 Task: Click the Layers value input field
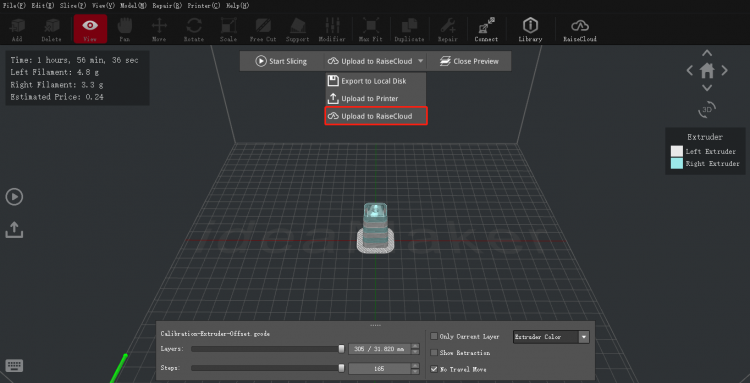tap(379, 349)
